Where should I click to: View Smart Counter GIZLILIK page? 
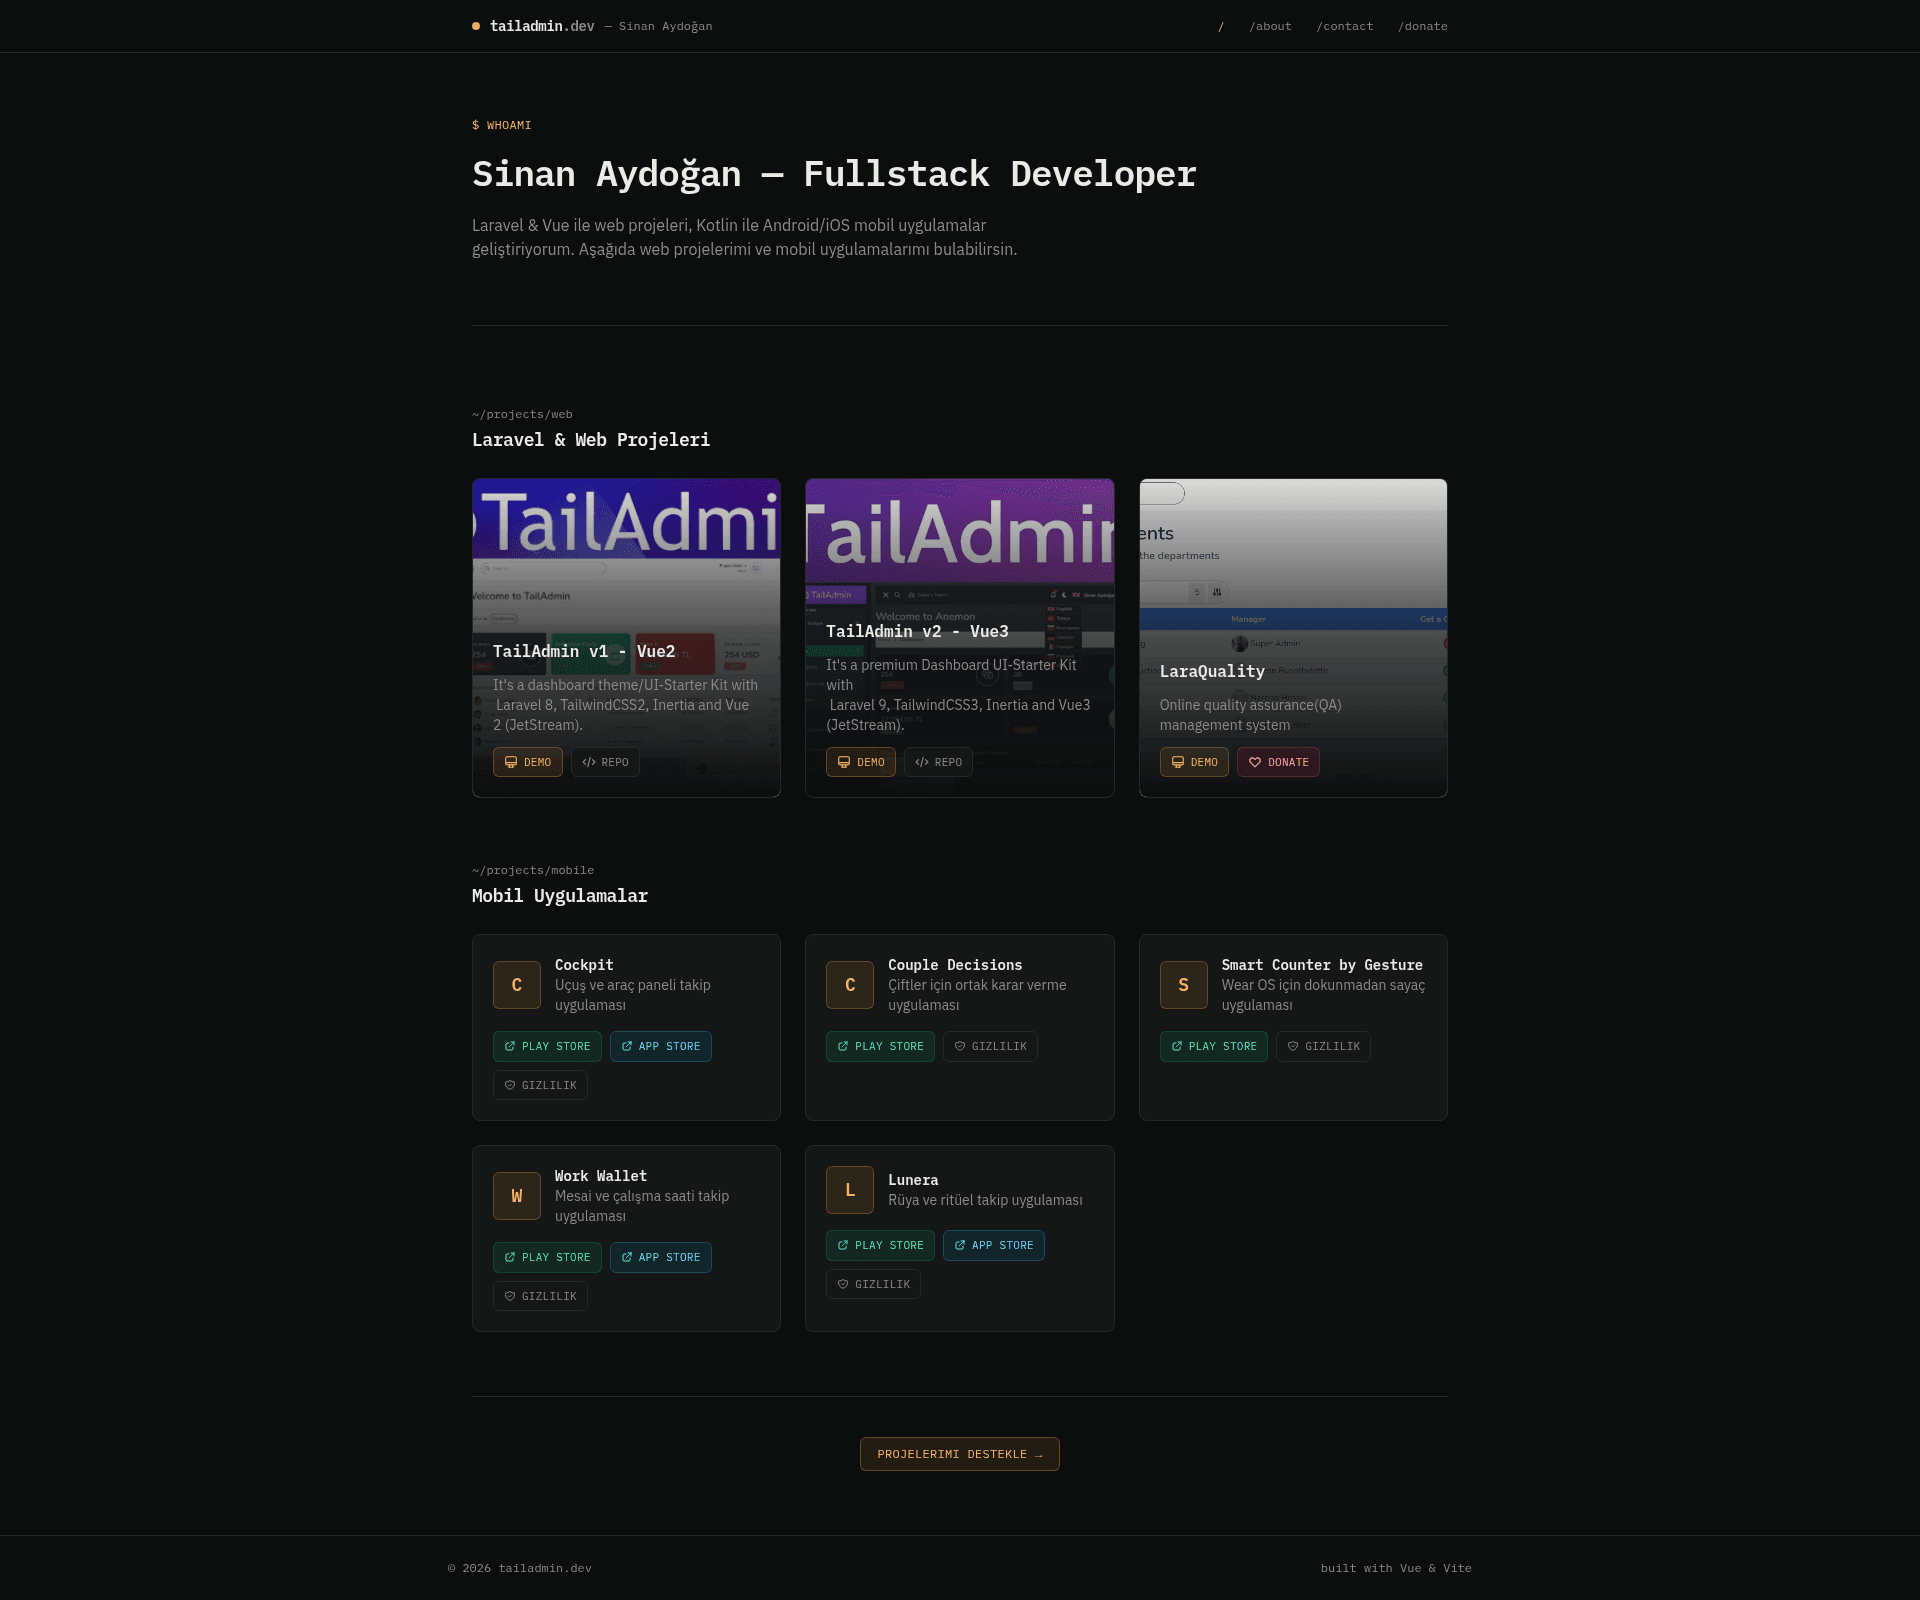[x=1323, y=1046]
